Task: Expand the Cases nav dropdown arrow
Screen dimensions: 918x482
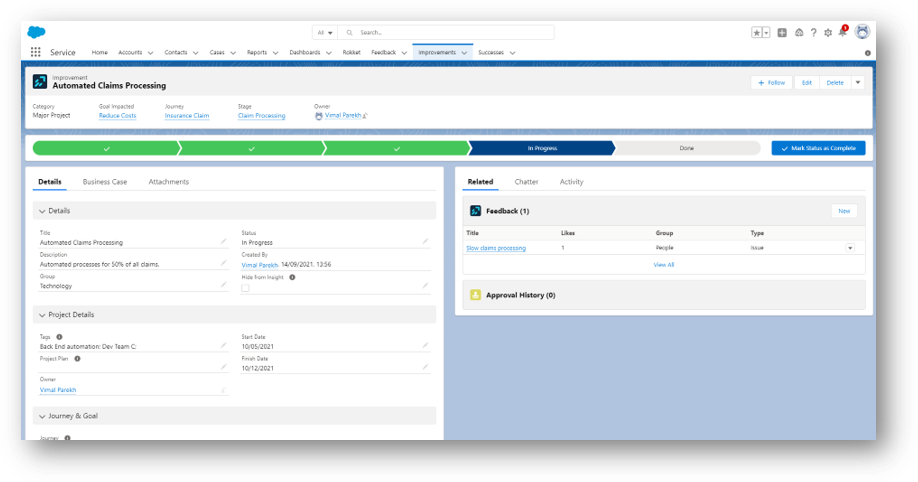Action: click(233, 53)
